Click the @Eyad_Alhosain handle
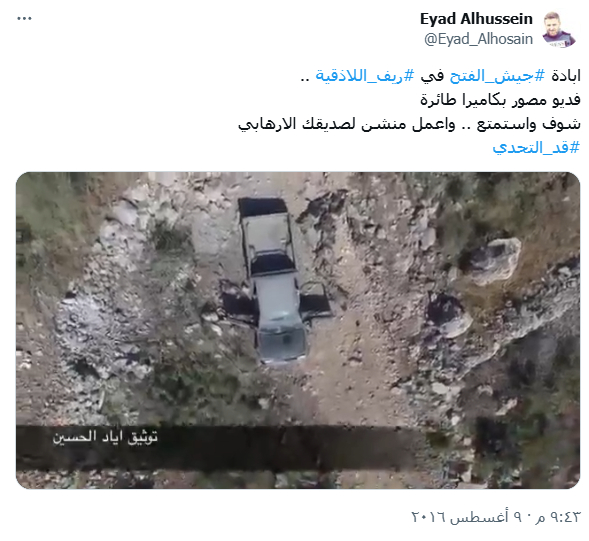 tap(478, 39)
